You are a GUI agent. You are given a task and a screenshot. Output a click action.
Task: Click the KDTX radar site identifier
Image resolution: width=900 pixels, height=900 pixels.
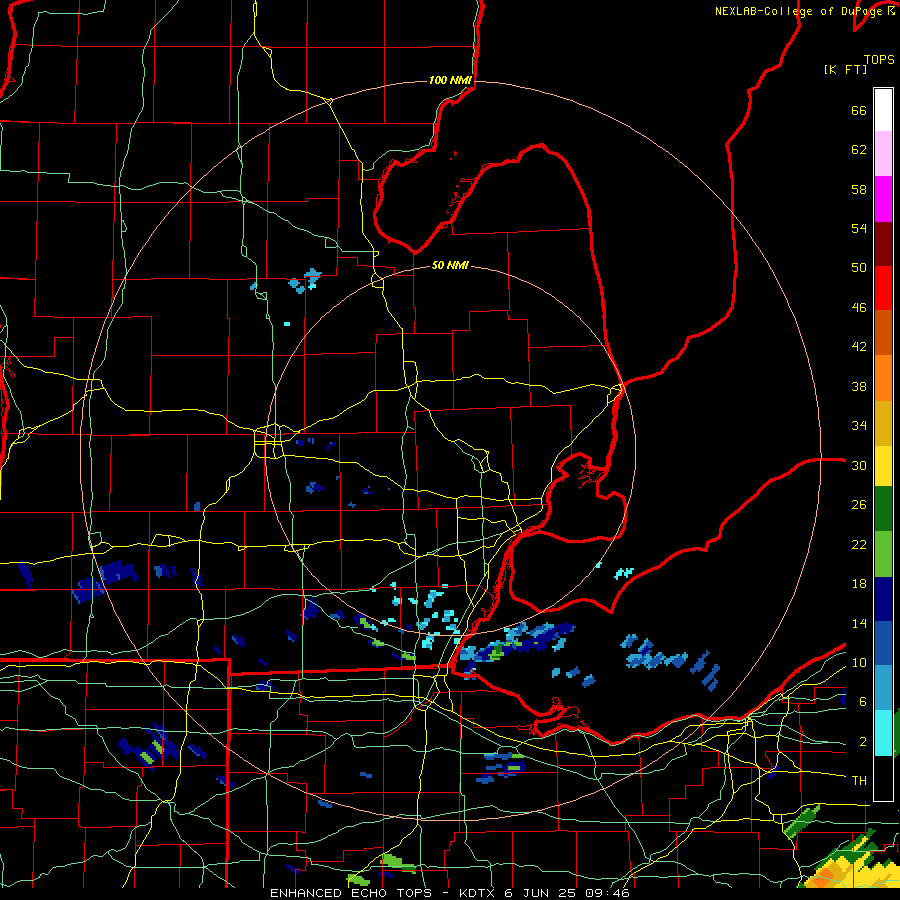(479, 893)
